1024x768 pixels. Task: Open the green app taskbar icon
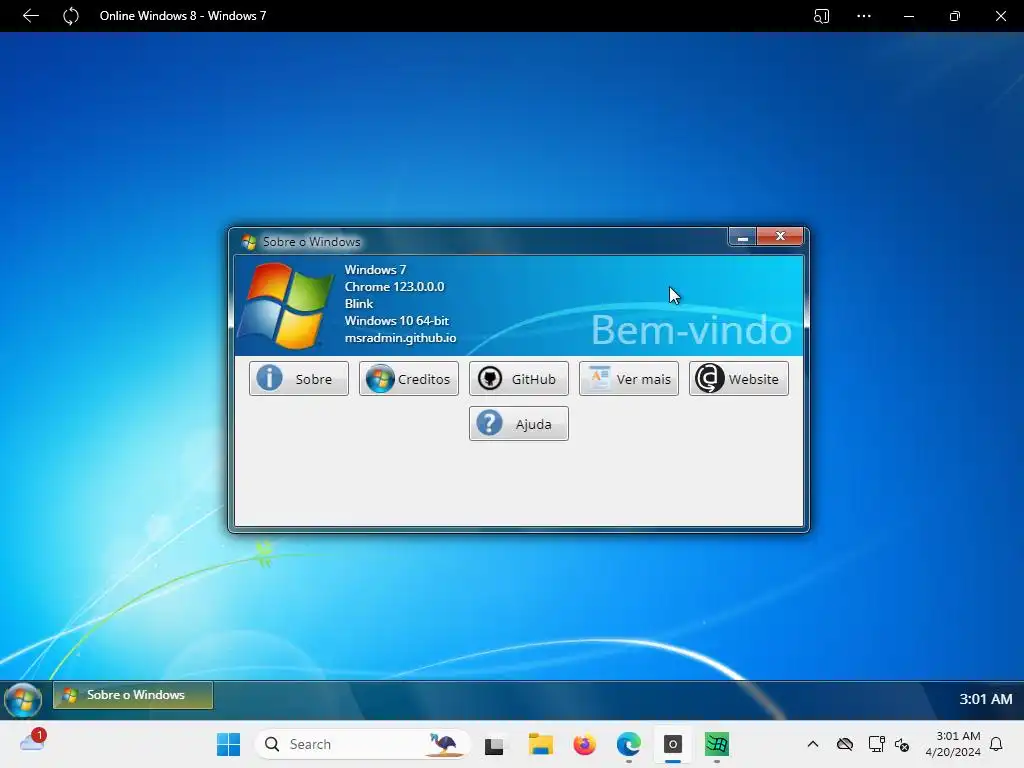point(716,744)
